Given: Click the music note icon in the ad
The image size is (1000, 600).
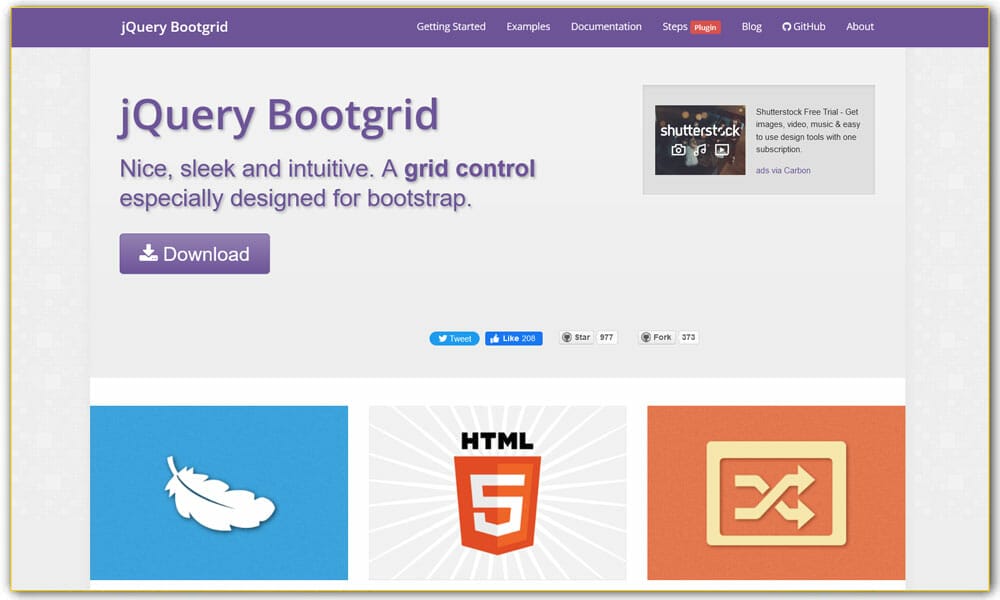Looking at the screenshot, I should click(700, 149).
